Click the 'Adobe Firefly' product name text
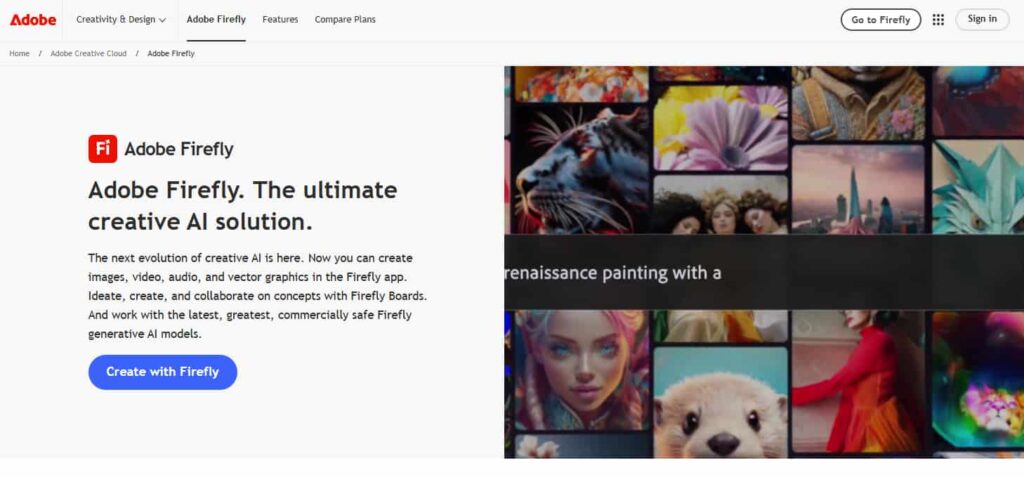Image resolution: width=1024 pixels, height=477 pixels. tap(179, 150)
